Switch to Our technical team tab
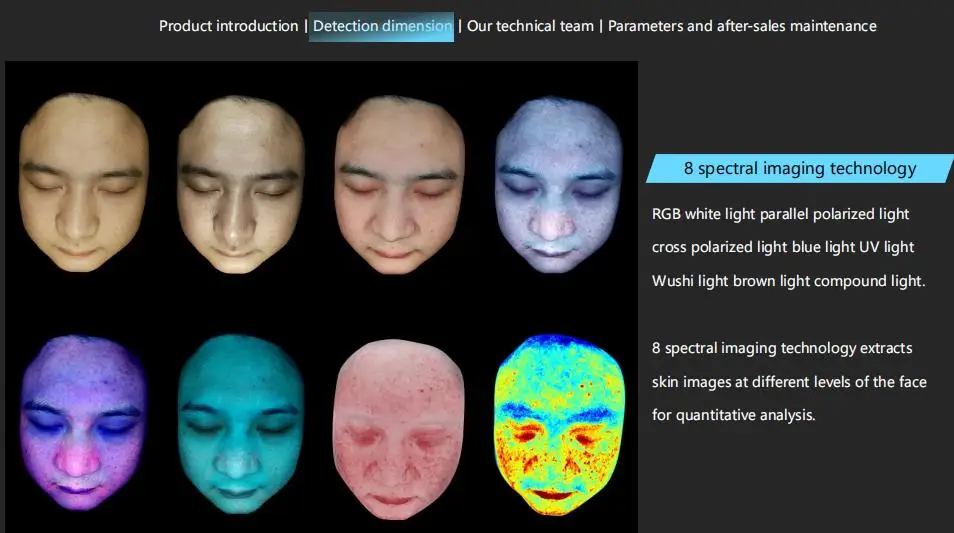Screen dimensions: 954x533 click(531, 26)
